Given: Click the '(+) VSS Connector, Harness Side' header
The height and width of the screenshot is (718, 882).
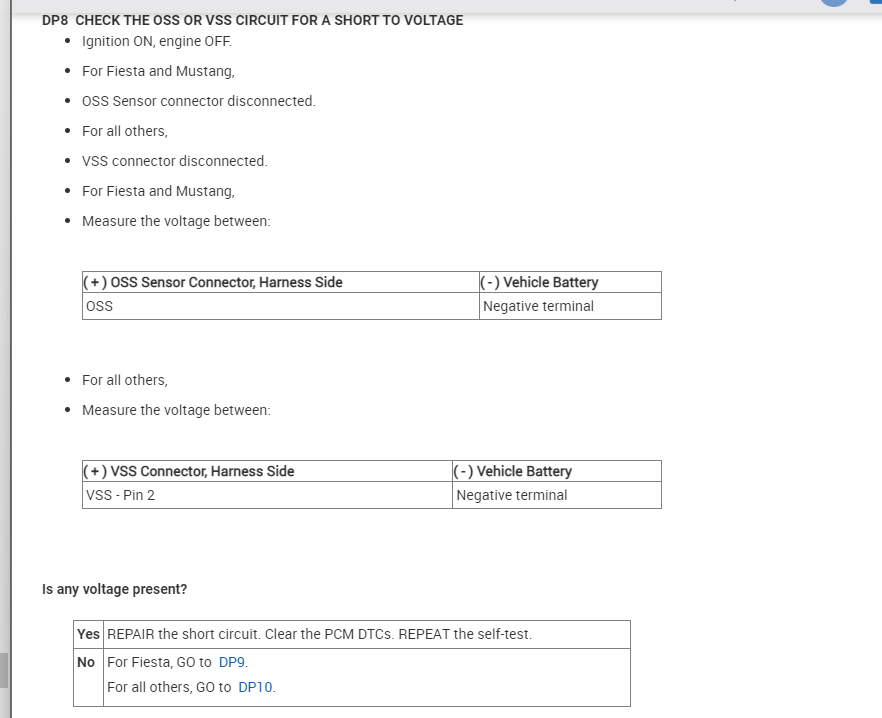Looking at the screenshot, I should (189, 471).
